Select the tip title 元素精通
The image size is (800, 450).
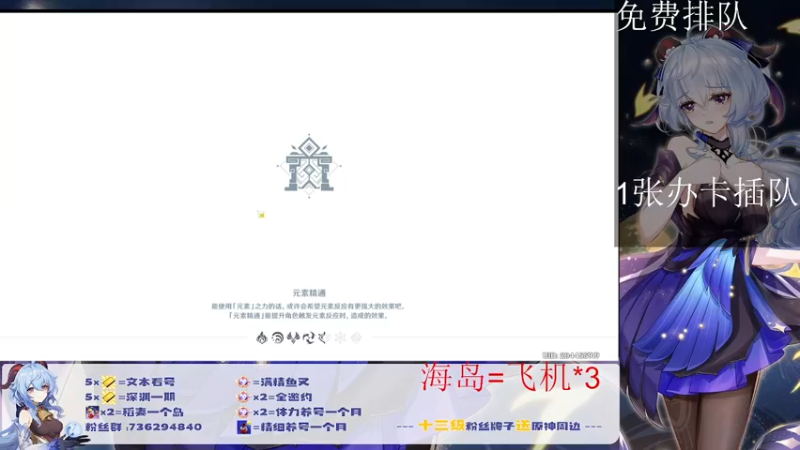pos(309,293)
